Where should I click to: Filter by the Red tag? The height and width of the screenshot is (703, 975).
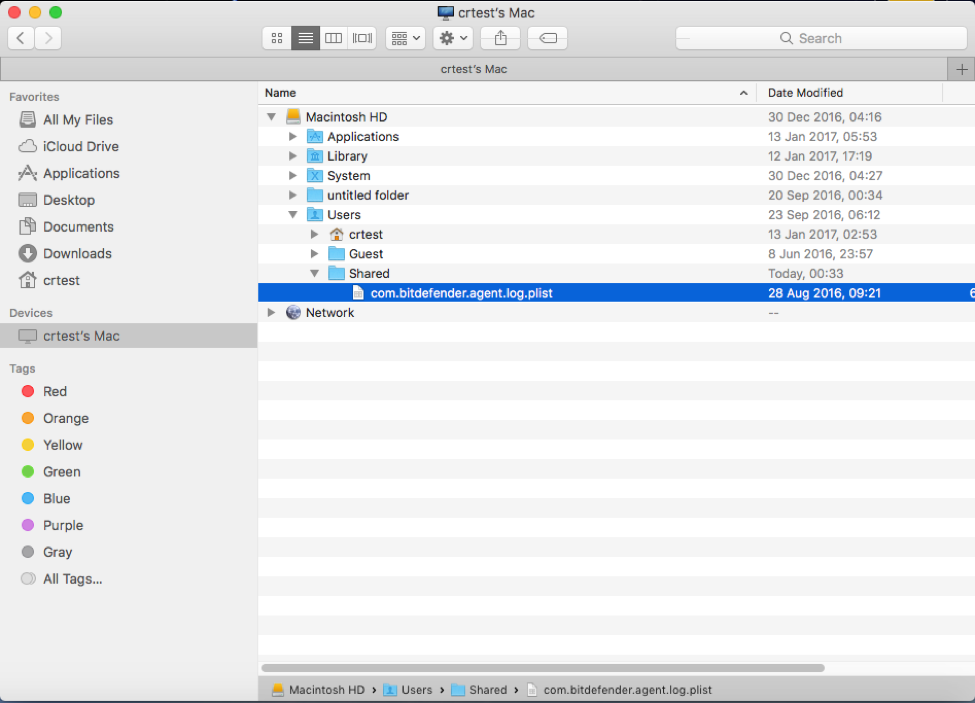(55, 392)
